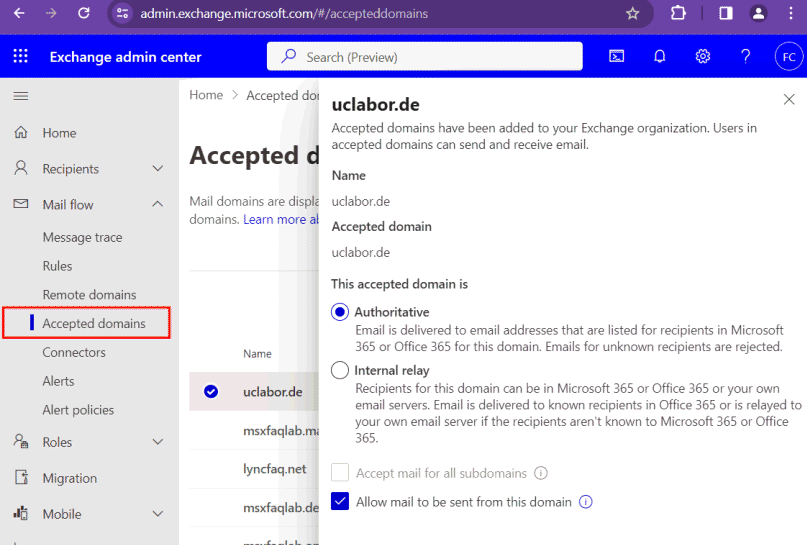Click the Exchange admin center title
Viewport: 807px width, 545px height.
126,57
